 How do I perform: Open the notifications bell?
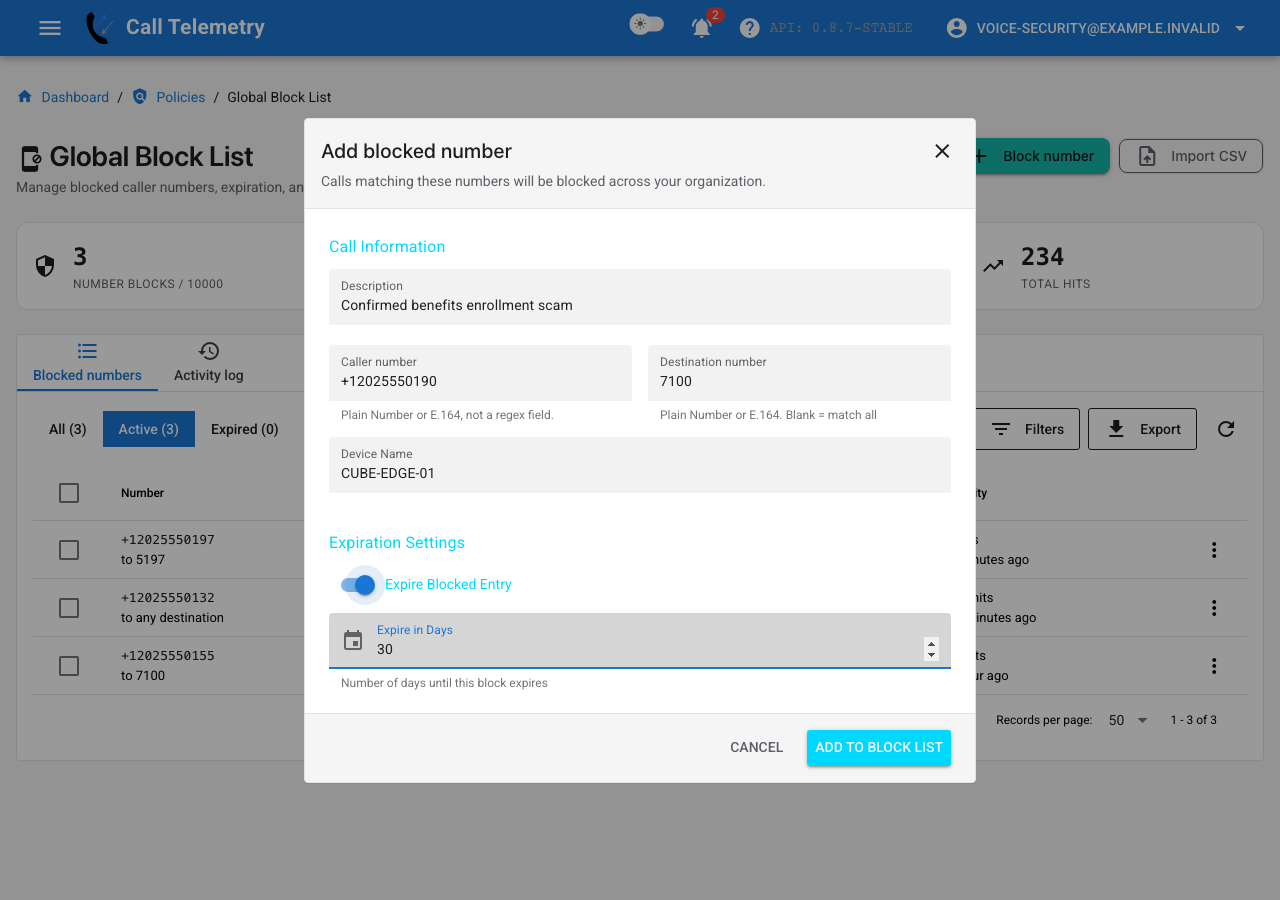702,28
